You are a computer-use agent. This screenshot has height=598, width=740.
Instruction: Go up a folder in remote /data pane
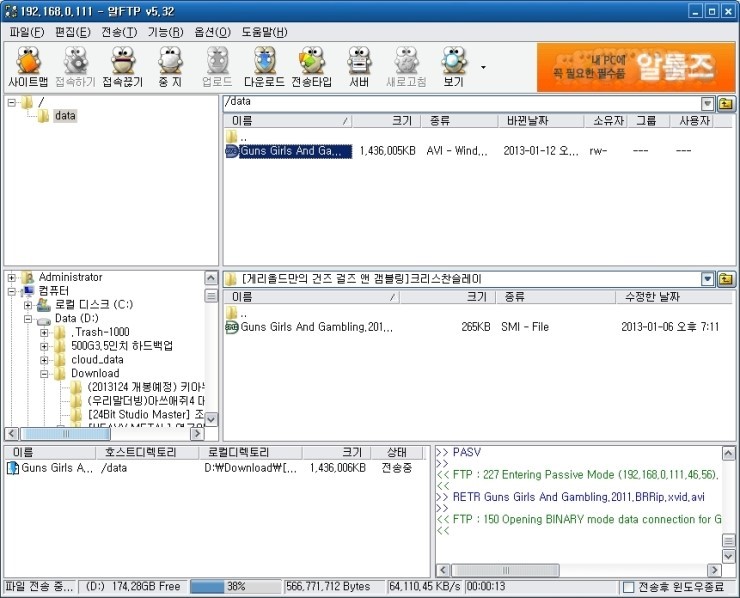[726, 103]
